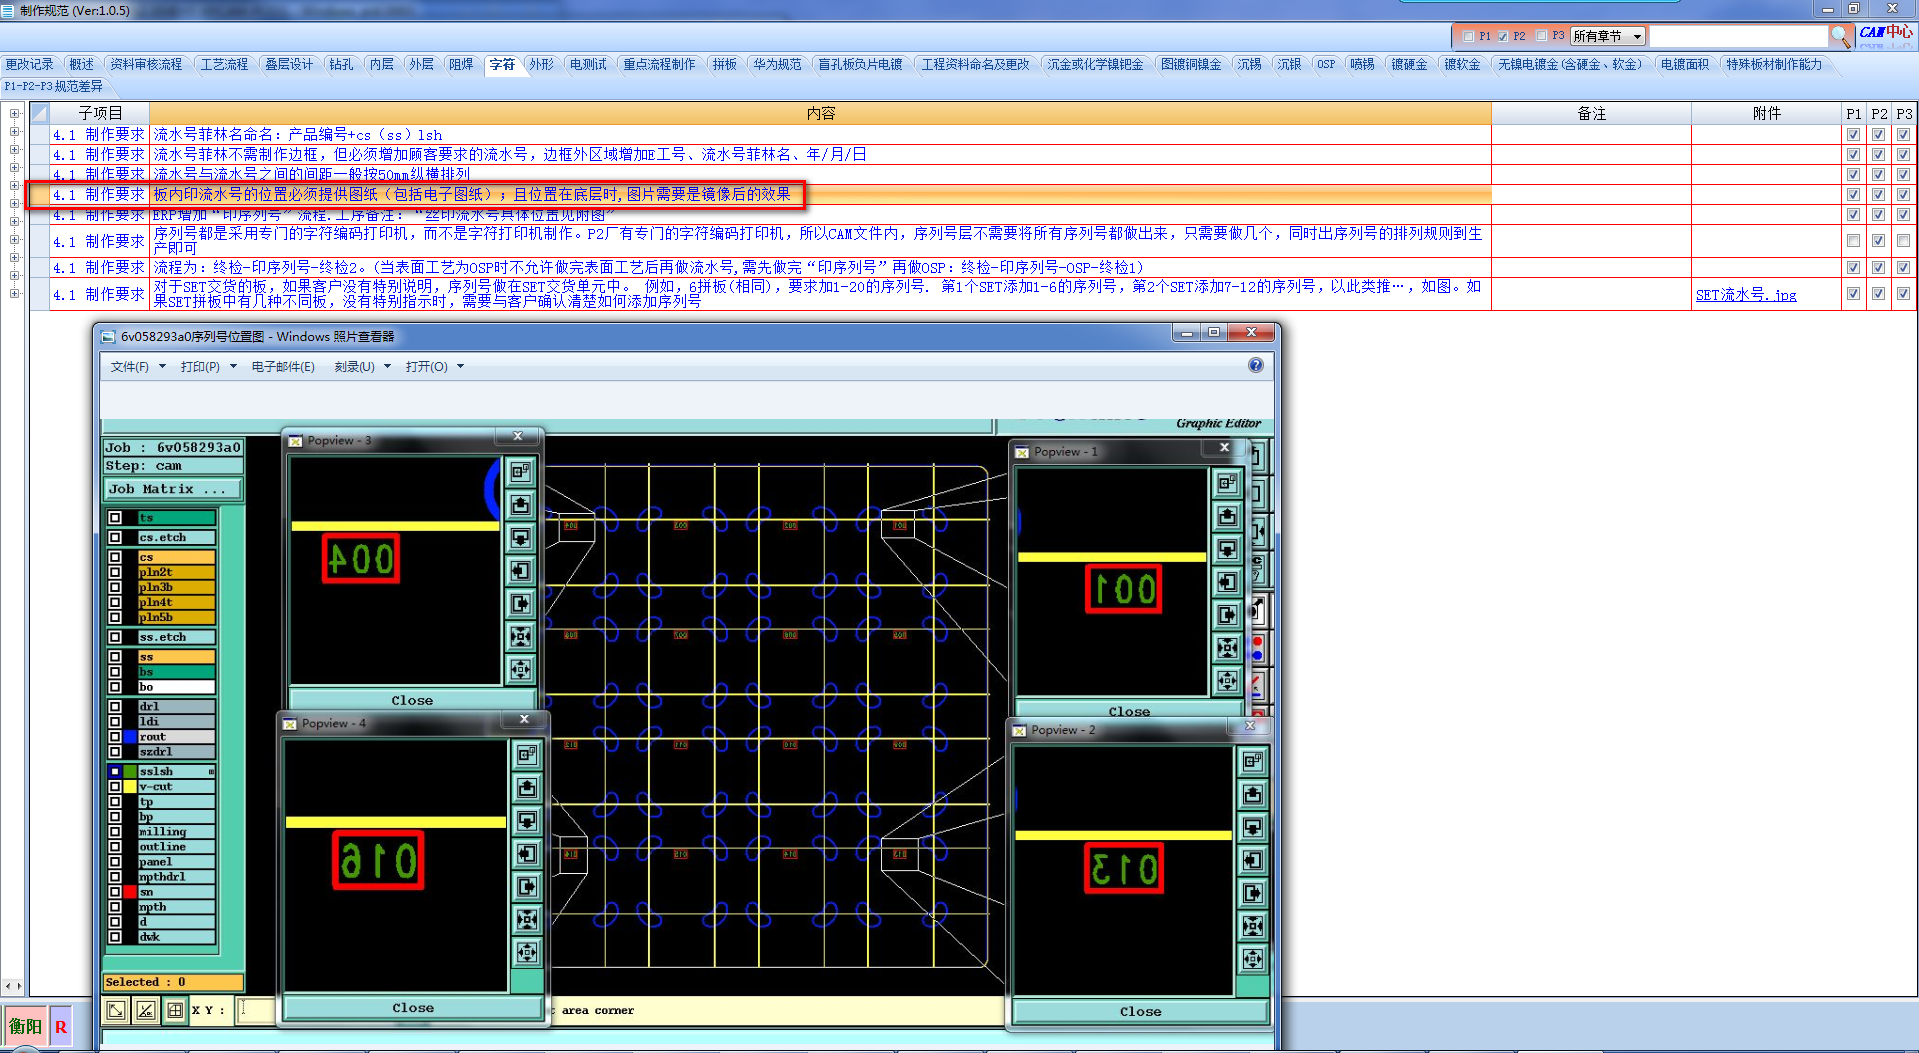1919x1053 pixels.
Task: Click the diagonal-arrow icon left of X Y
Action: (116, 1010)
